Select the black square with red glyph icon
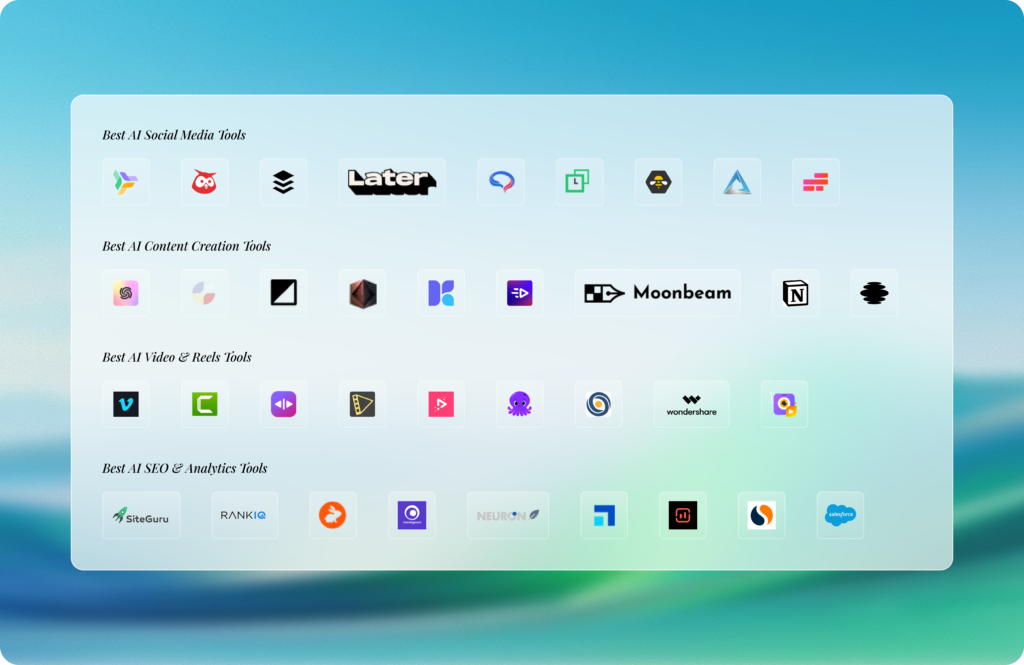 point(683,515)
